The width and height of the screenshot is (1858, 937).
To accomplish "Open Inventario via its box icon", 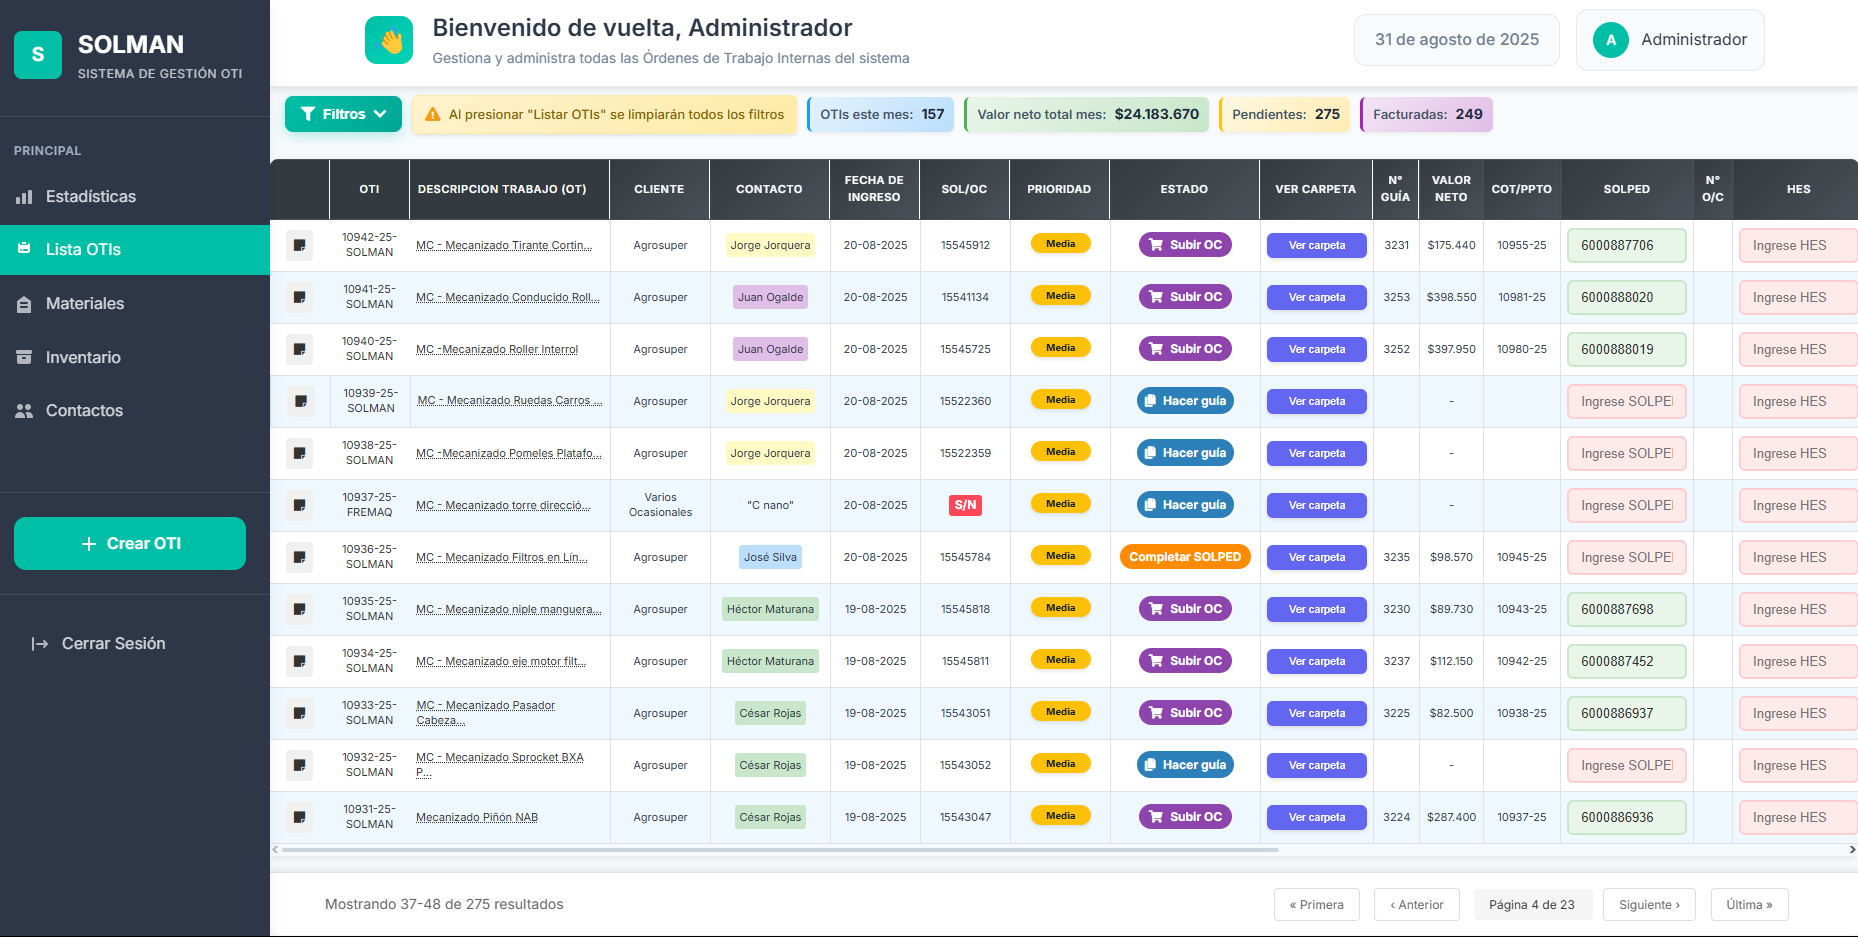I will (x=24, y=357).
